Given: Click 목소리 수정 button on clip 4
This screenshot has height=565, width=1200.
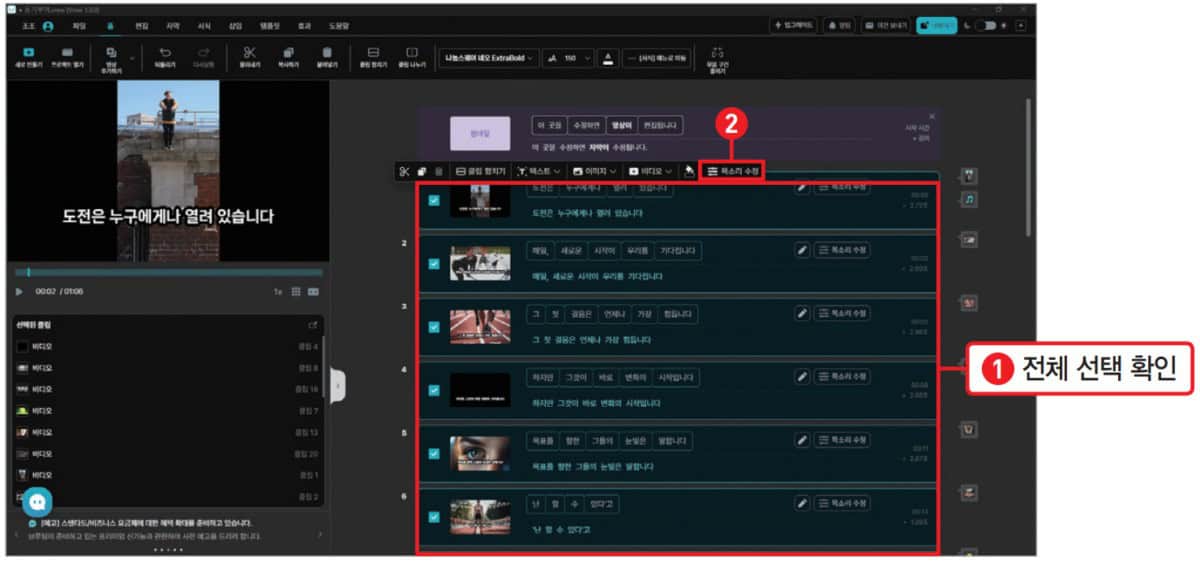Looking at the screenshot, I should tap(842, 376).
